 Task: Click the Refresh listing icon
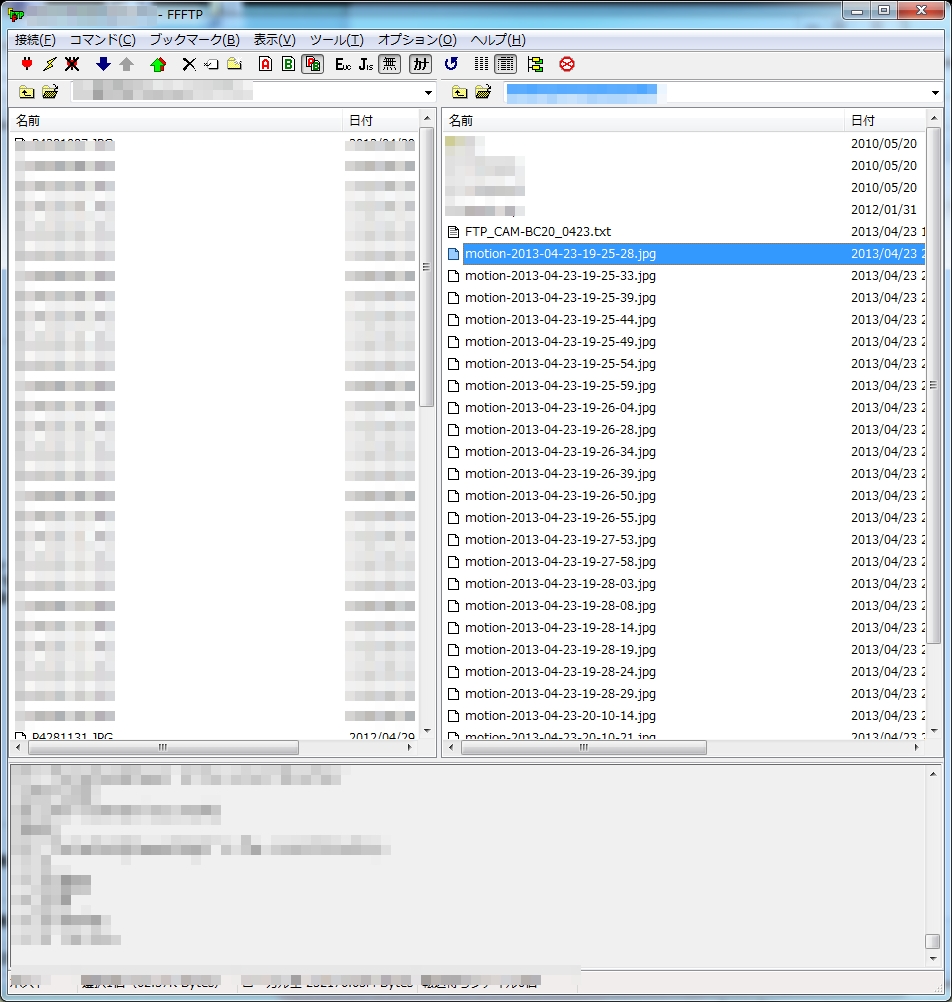[x=451, y=64]
